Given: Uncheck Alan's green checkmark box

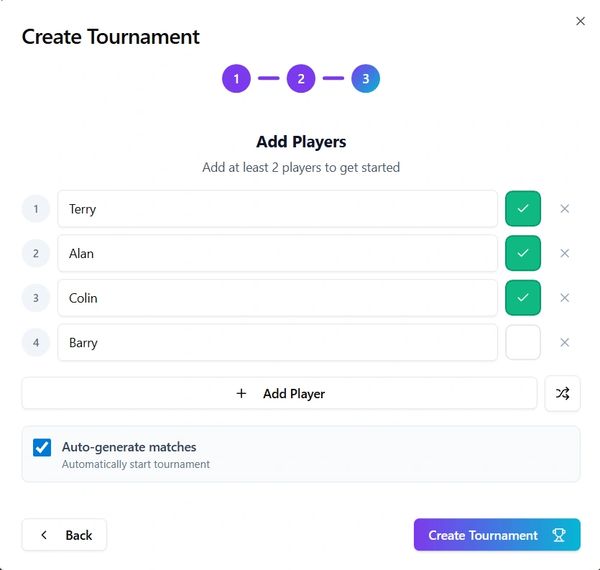Looking at the screenshot, I should click(x=523, y=253).
